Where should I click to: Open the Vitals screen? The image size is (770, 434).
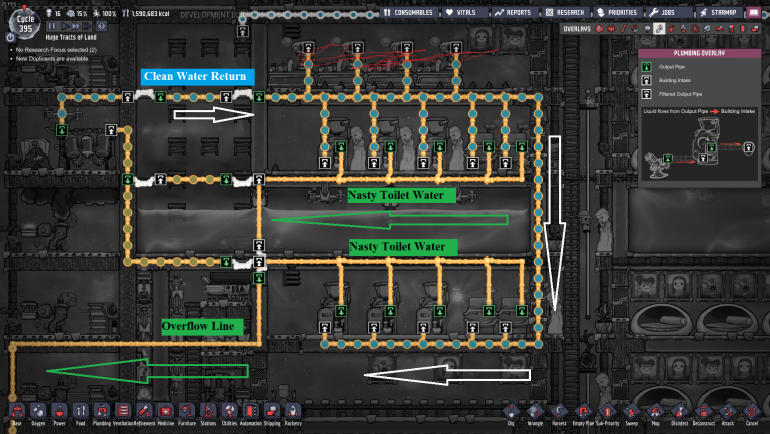pos(467,13)
